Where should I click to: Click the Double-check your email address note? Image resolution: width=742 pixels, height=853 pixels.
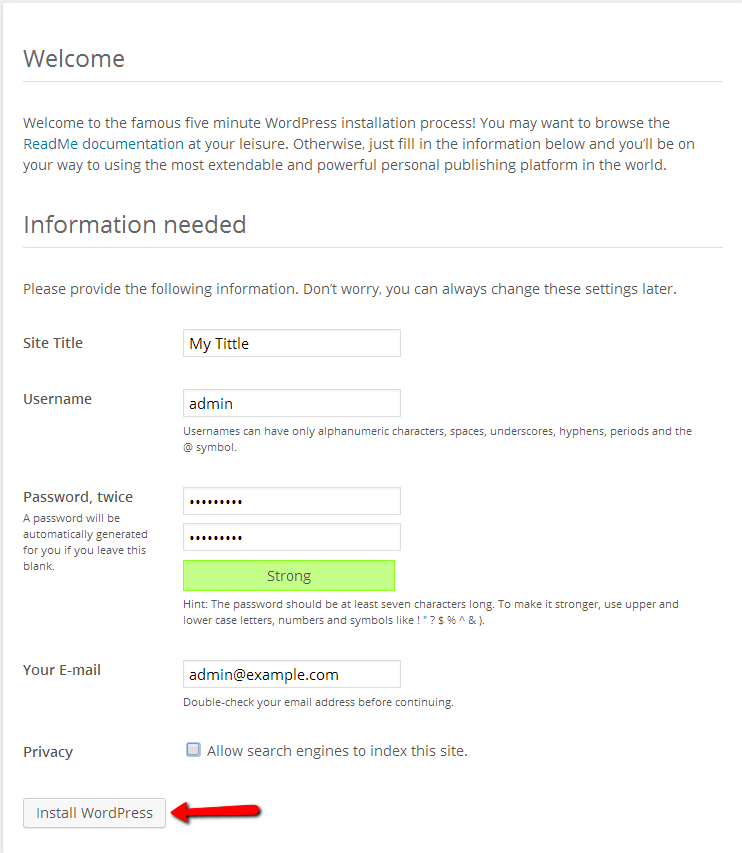(318, 702)
